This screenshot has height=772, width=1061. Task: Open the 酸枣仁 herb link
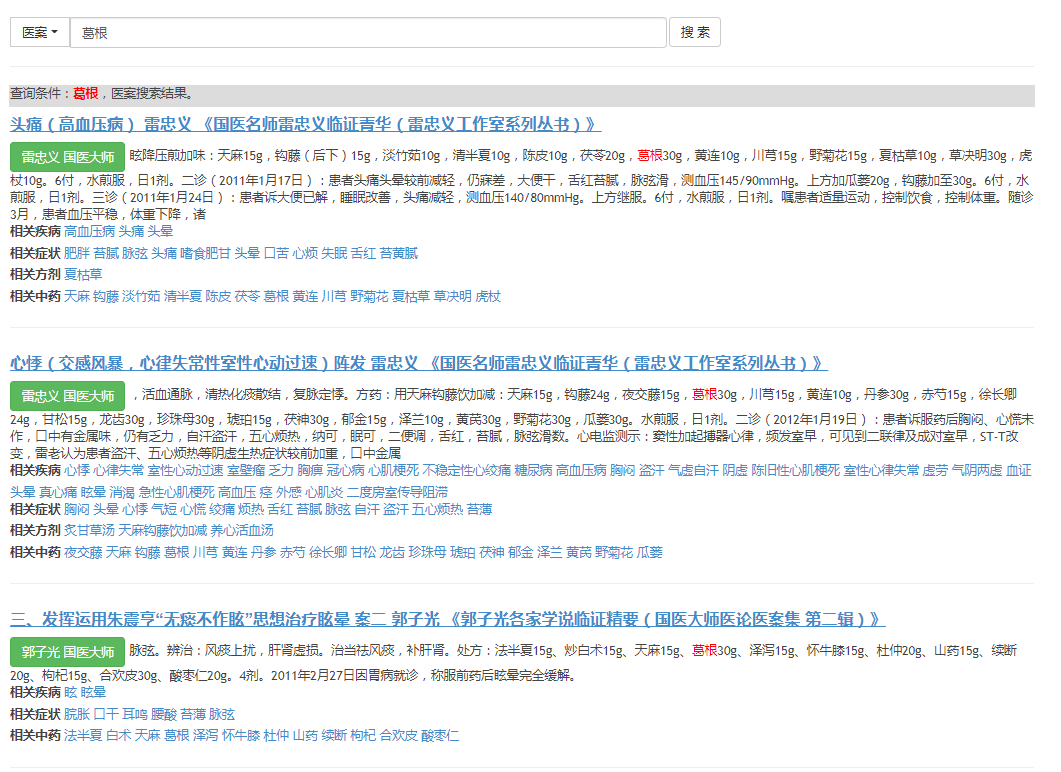440,735
